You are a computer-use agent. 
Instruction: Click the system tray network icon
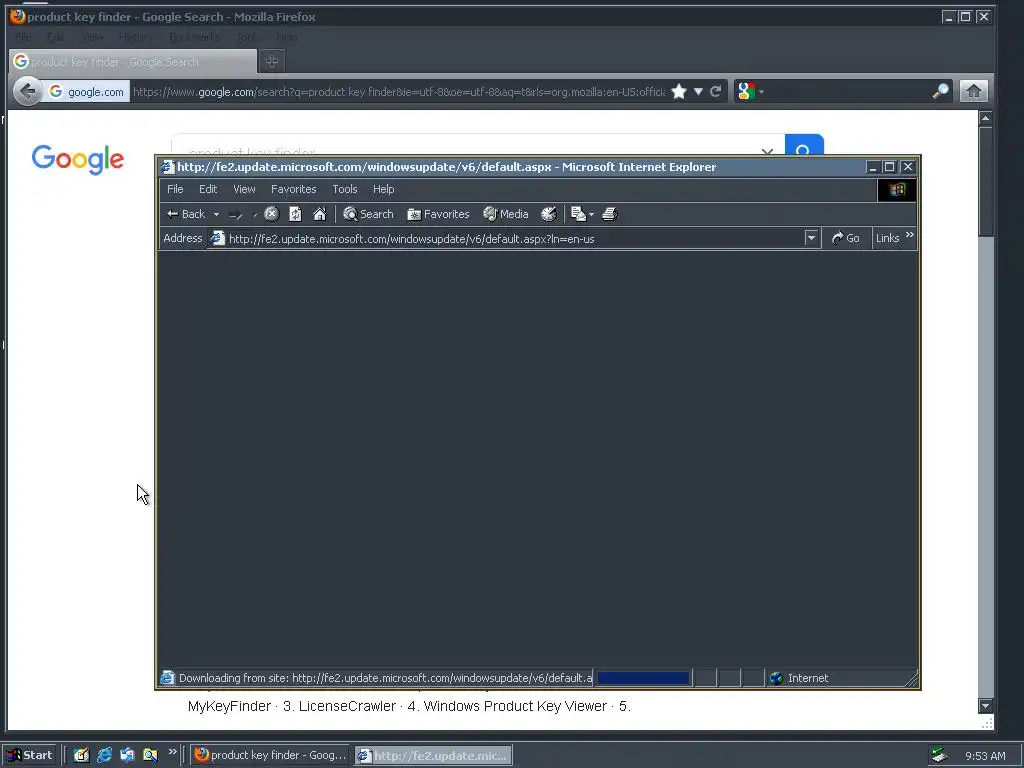point(939,755)
